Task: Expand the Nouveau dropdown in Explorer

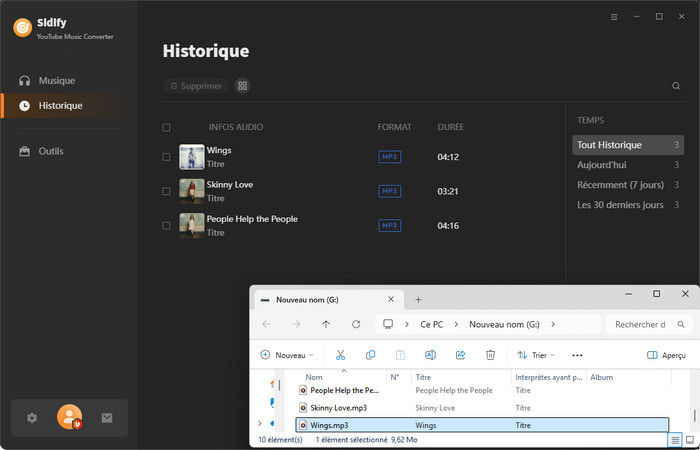Action: pos(288,355)
